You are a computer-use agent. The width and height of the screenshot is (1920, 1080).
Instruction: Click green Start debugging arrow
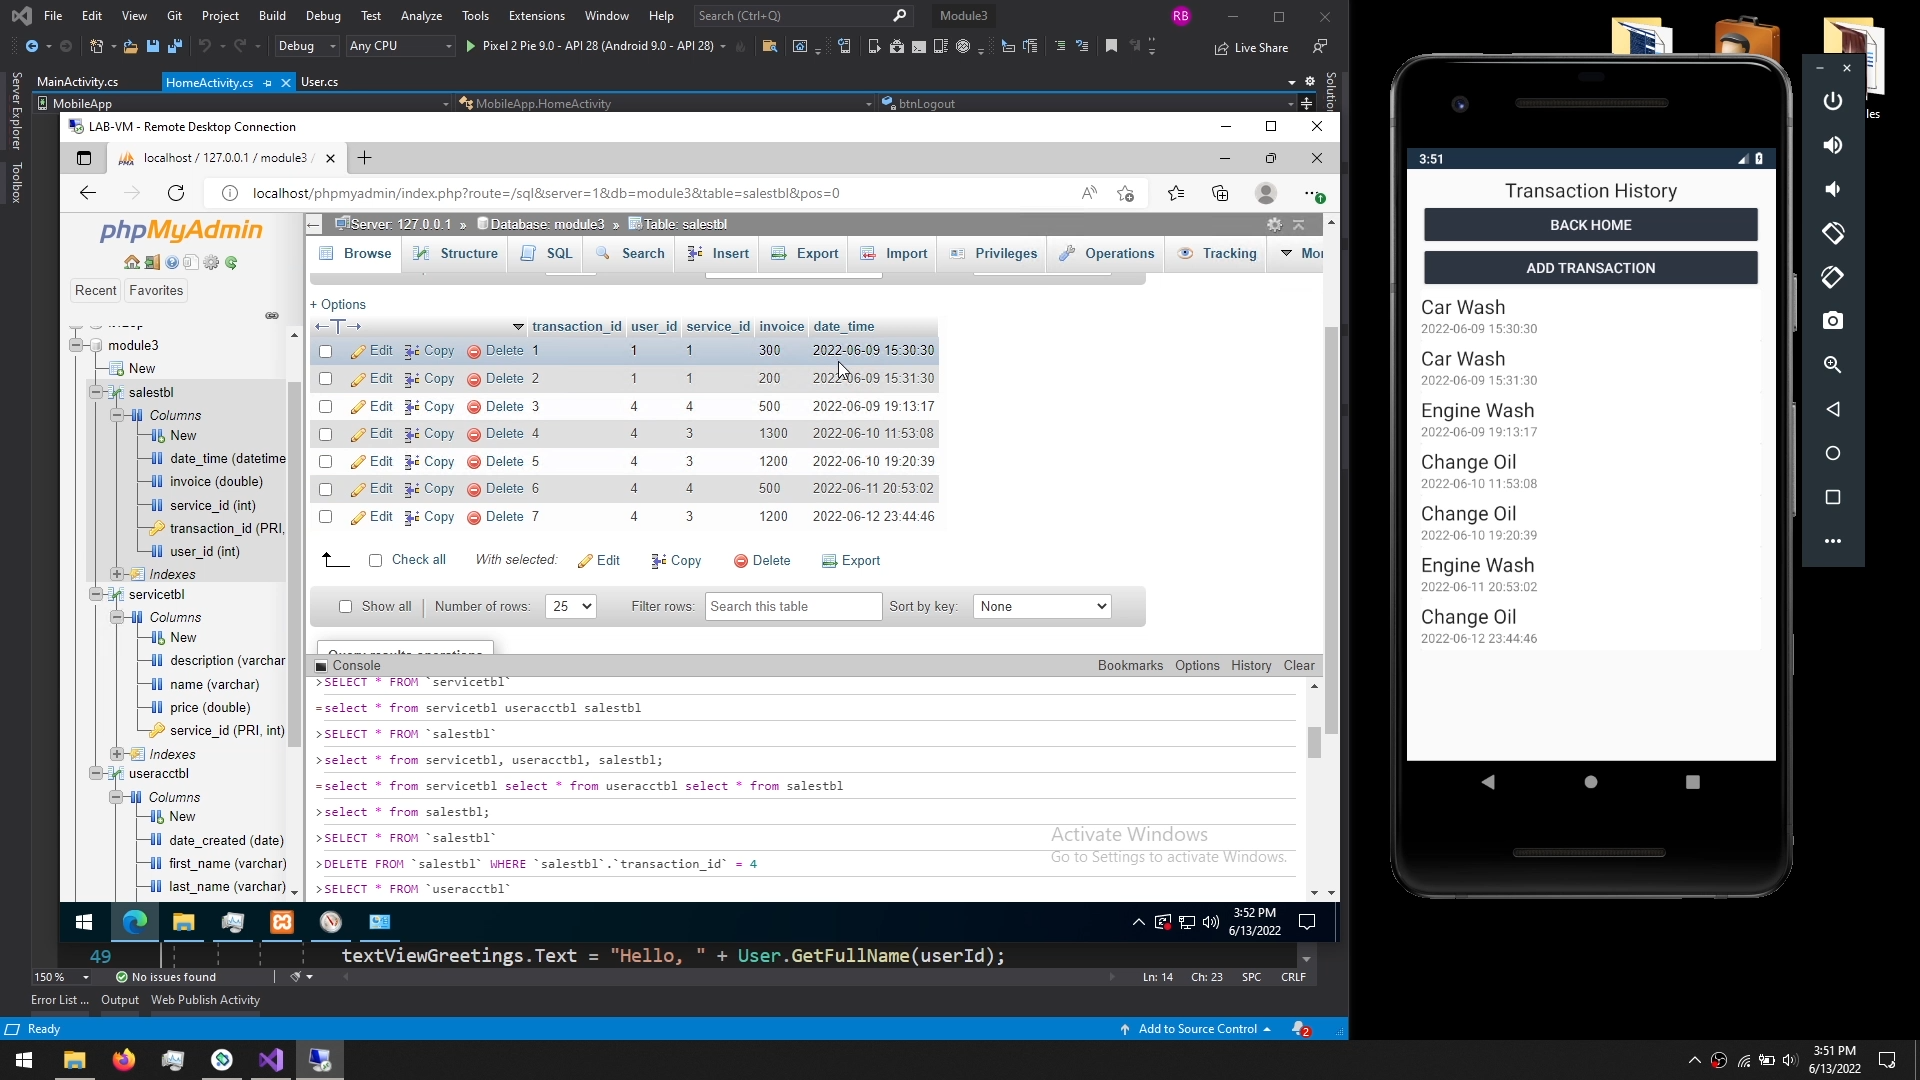[471, 46]
